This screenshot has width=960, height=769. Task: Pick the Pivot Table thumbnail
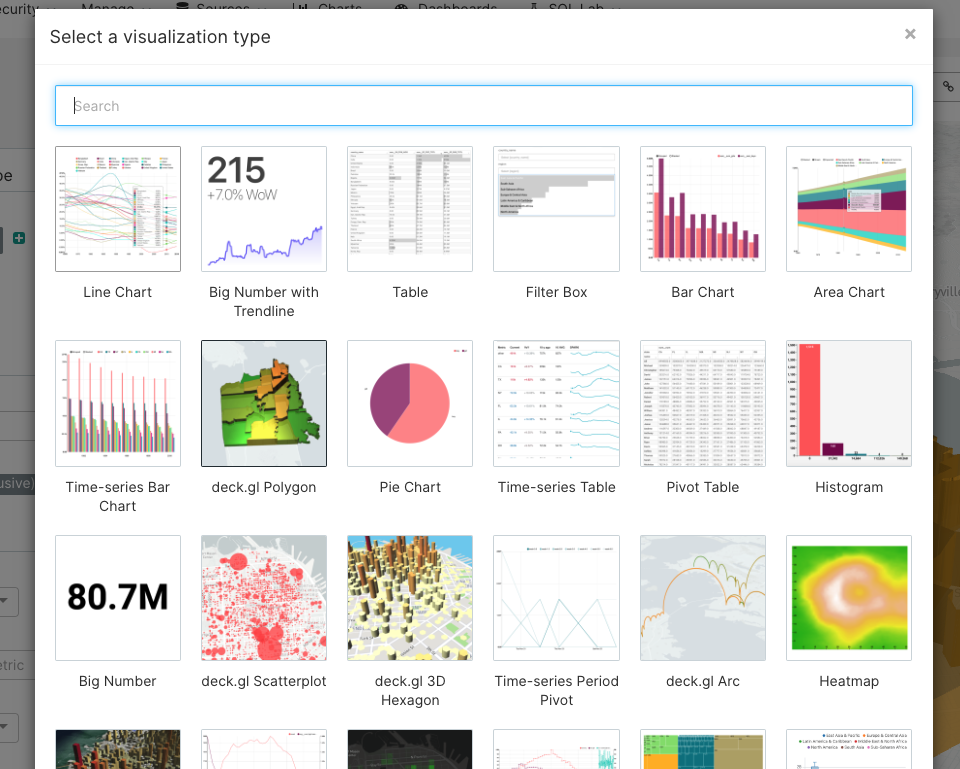(703, 403)
